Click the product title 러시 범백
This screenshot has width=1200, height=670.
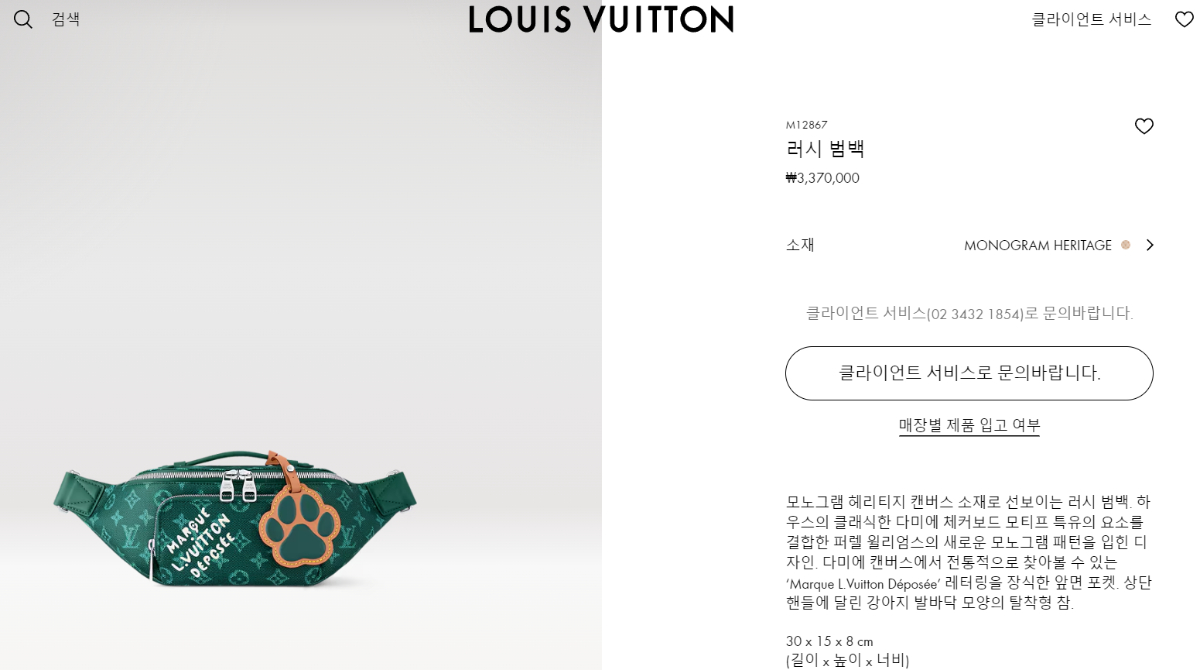coord(825,149)
